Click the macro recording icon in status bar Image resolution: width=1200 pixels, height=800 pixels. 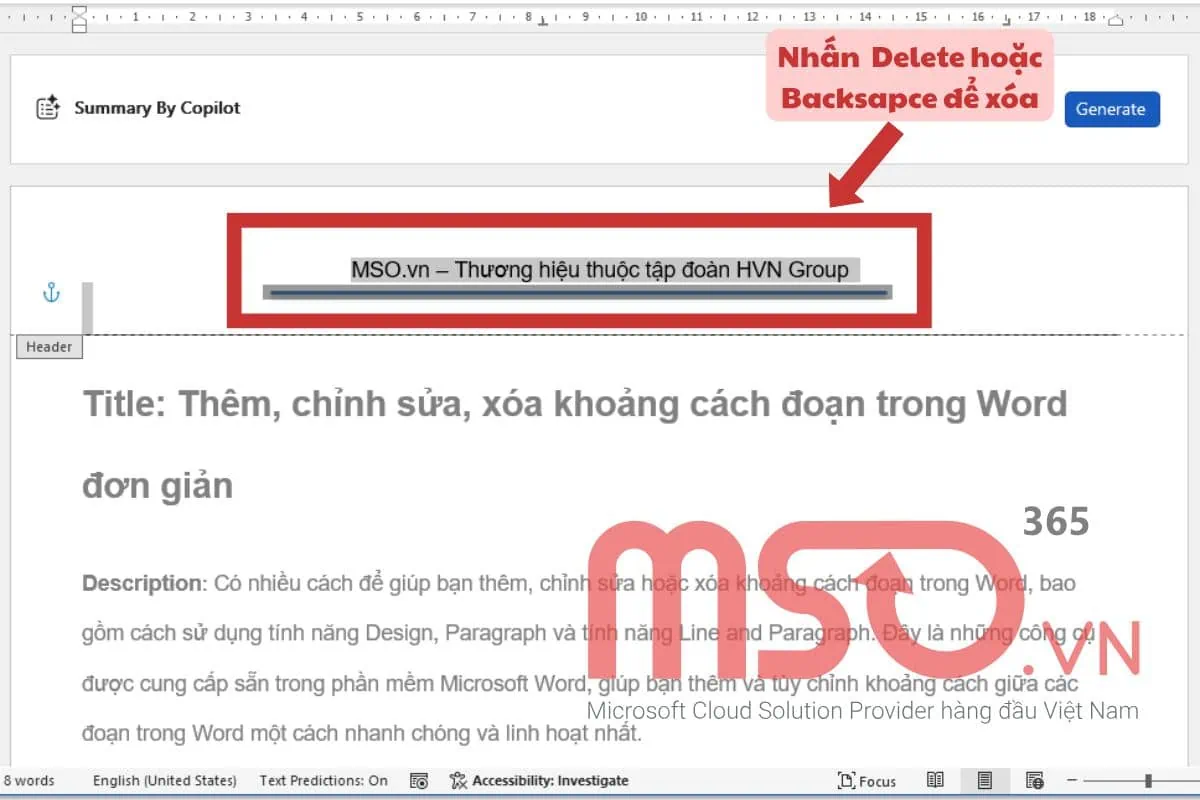(x=420, y=781)
